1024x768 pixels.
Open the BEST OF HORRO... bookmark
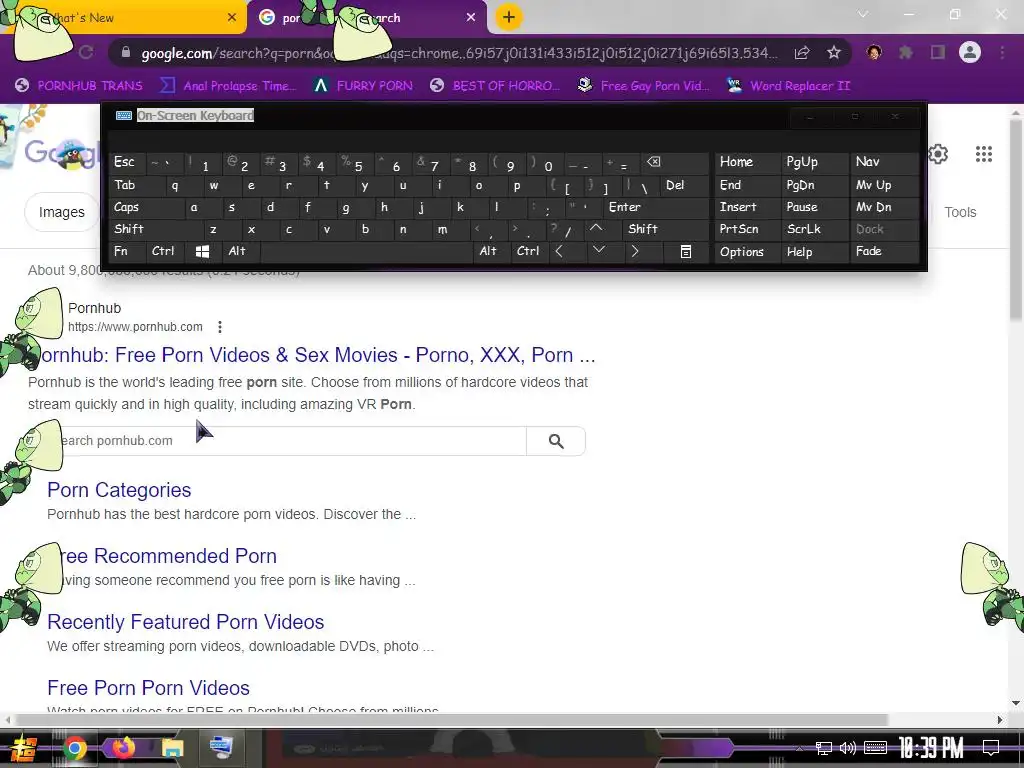pyautogui.click(x=495, y=86)
